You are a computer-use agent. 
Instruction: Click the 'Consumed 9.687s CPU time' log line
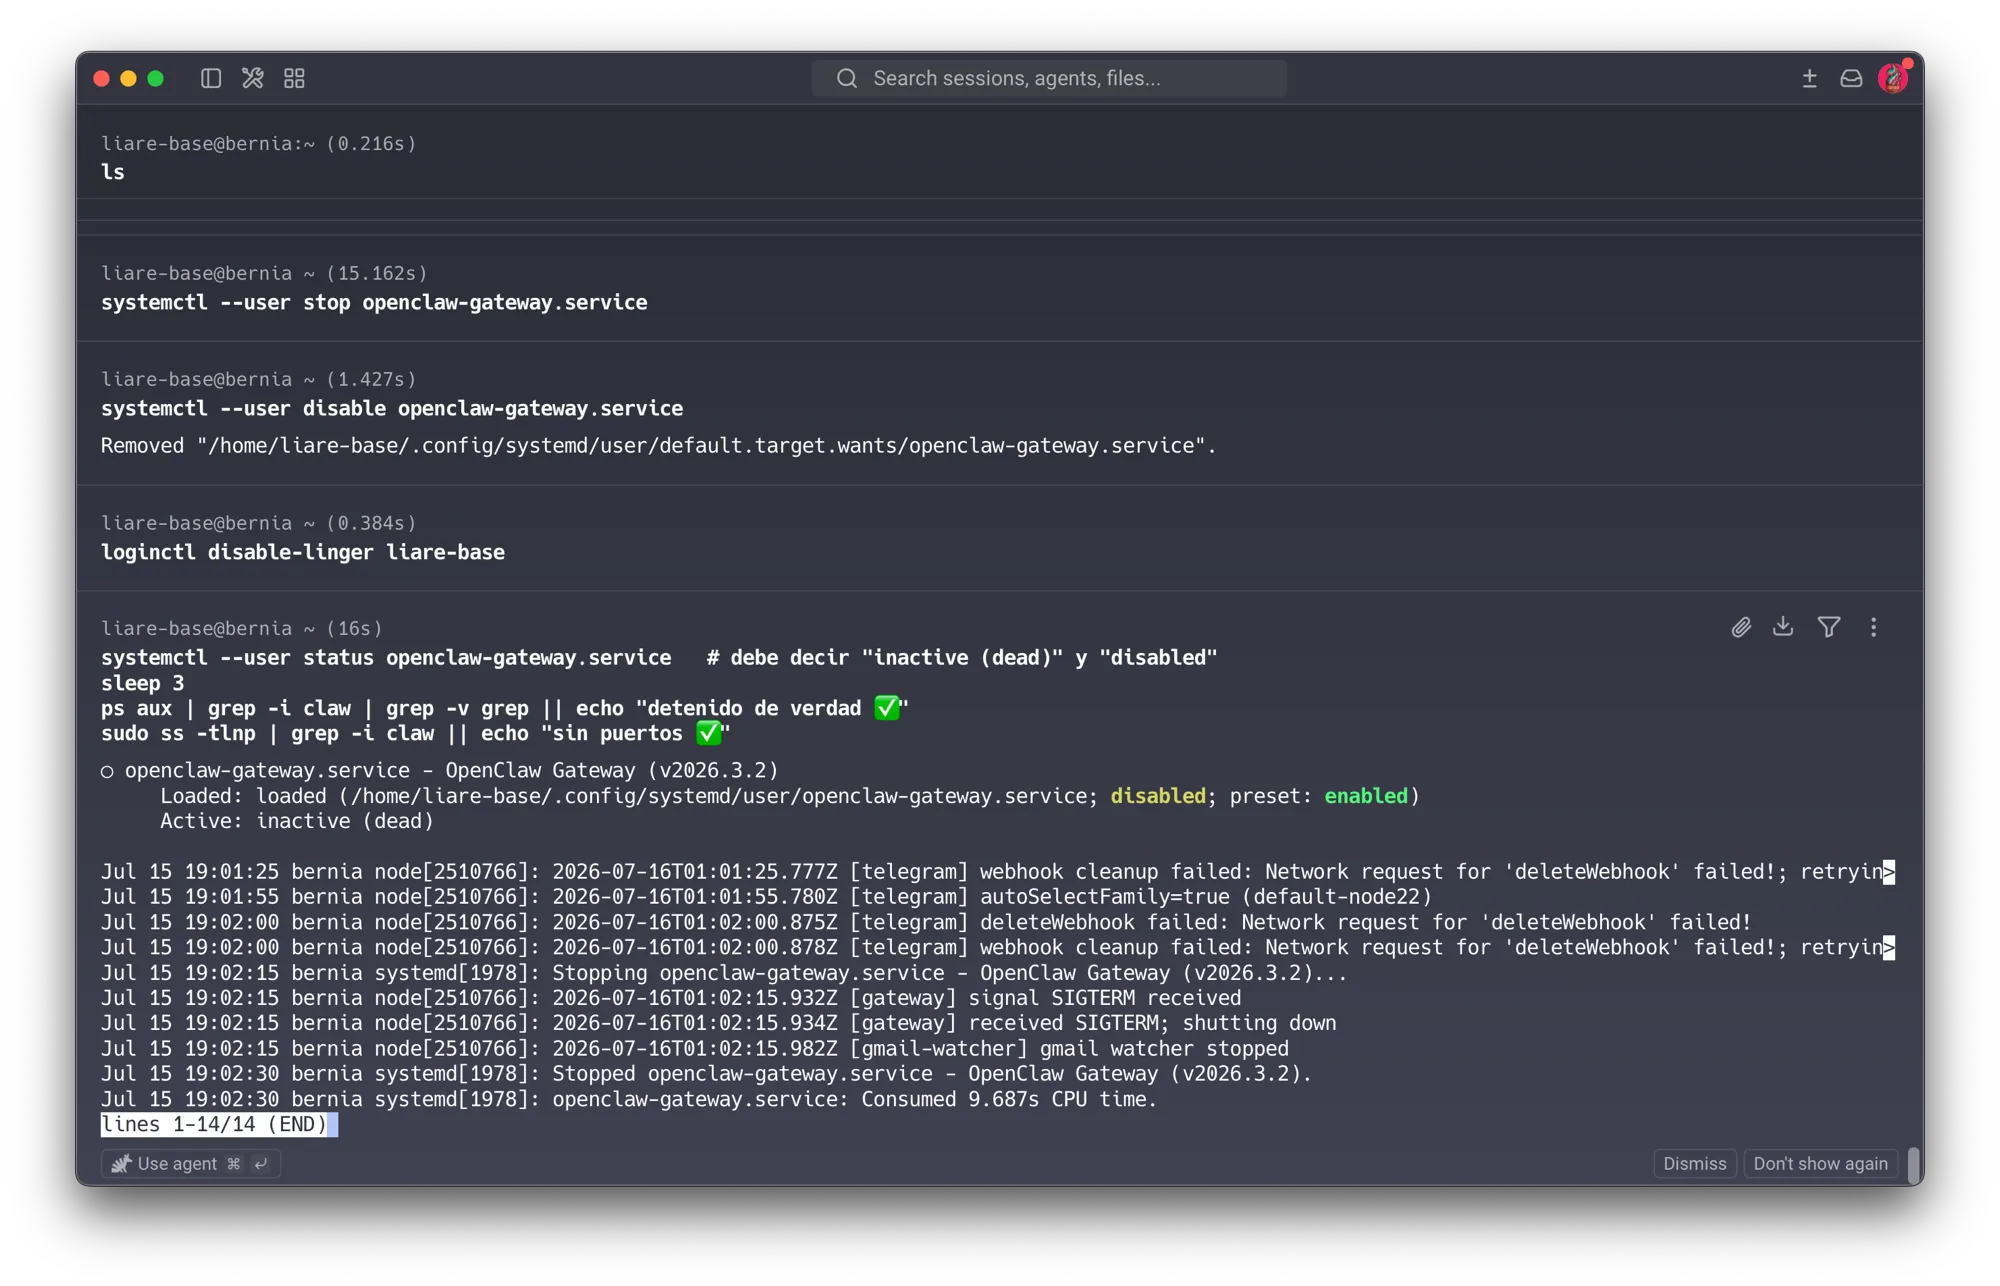tap(629, 1099)
